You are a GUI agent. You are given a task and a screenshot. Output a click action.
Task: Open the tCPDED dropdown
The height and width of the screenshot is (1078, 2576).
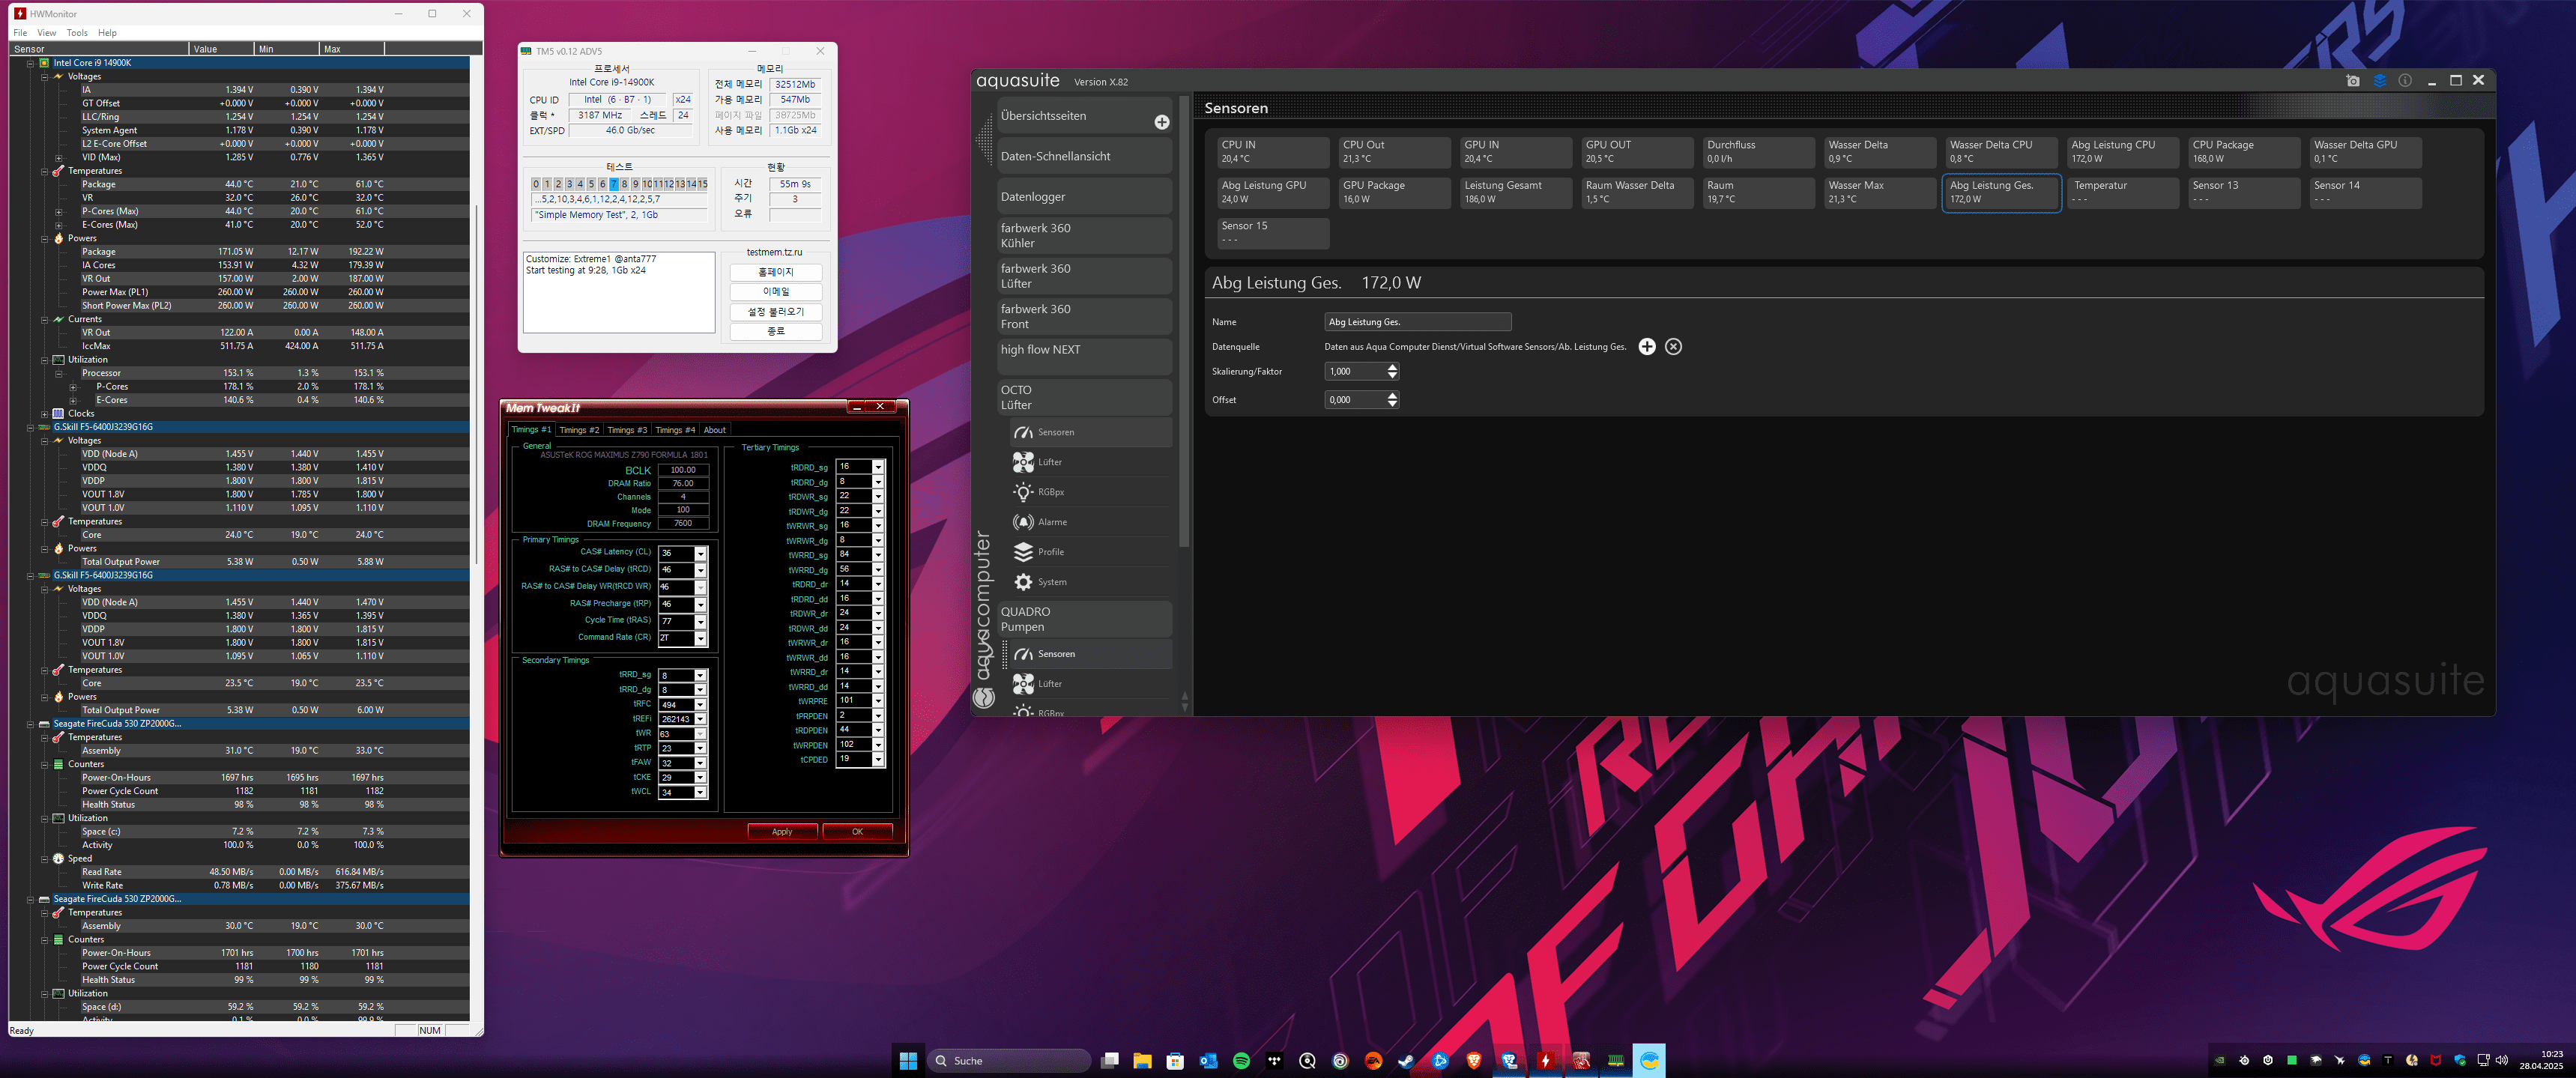(x=878, y=760)
